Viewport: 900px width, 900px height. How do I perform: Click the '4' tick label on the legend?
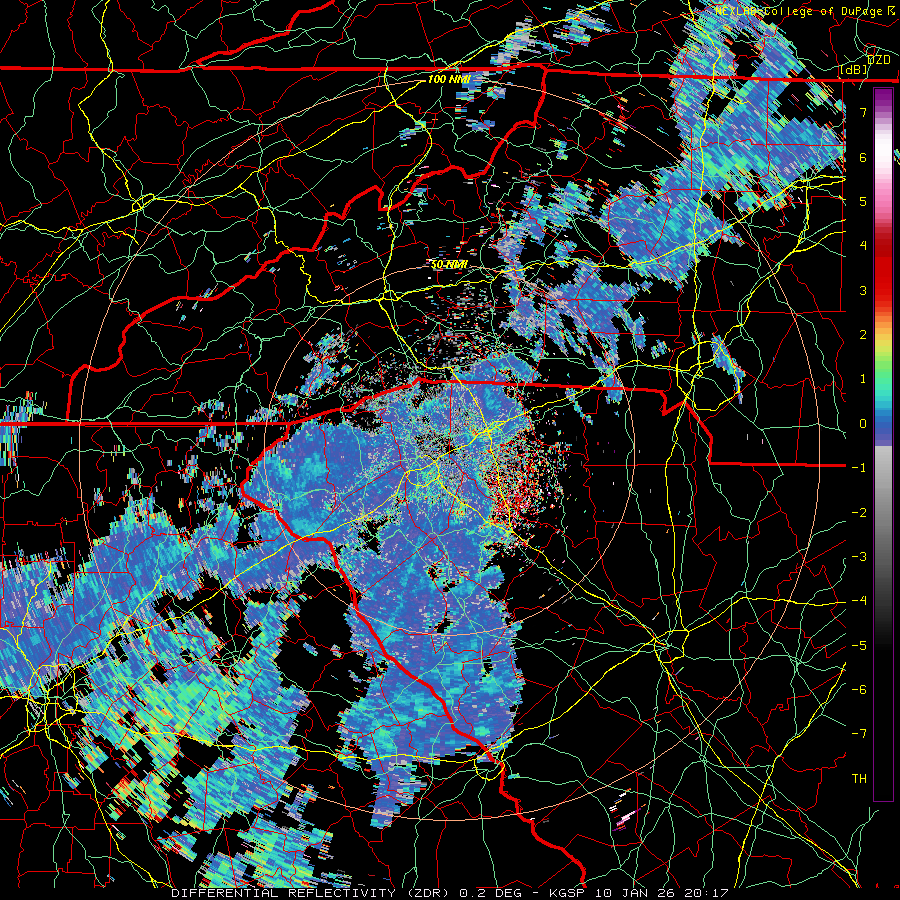click(863, 246)
